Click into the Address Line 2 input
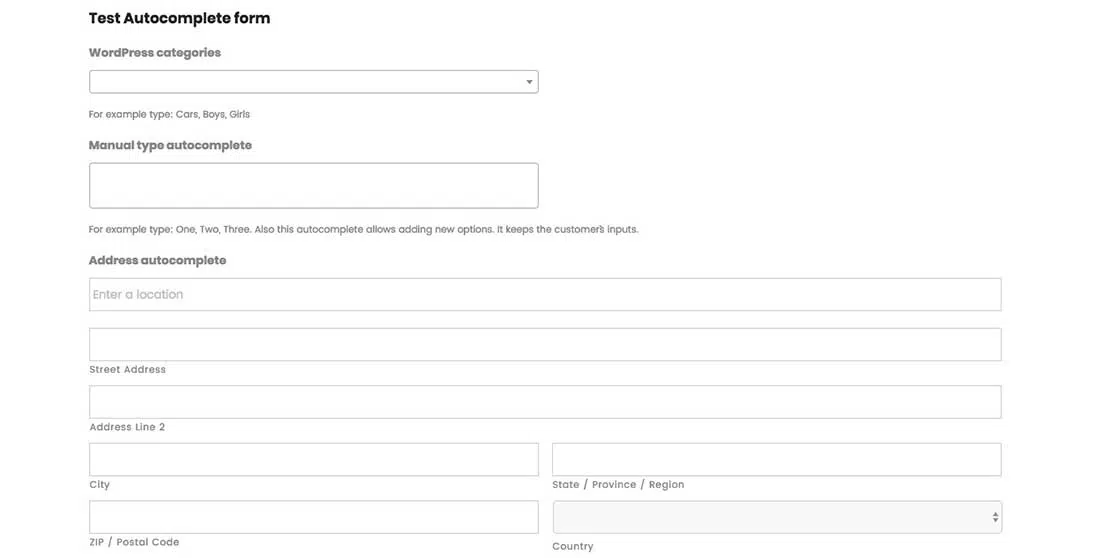1100x558 pixels. point(544,402)
